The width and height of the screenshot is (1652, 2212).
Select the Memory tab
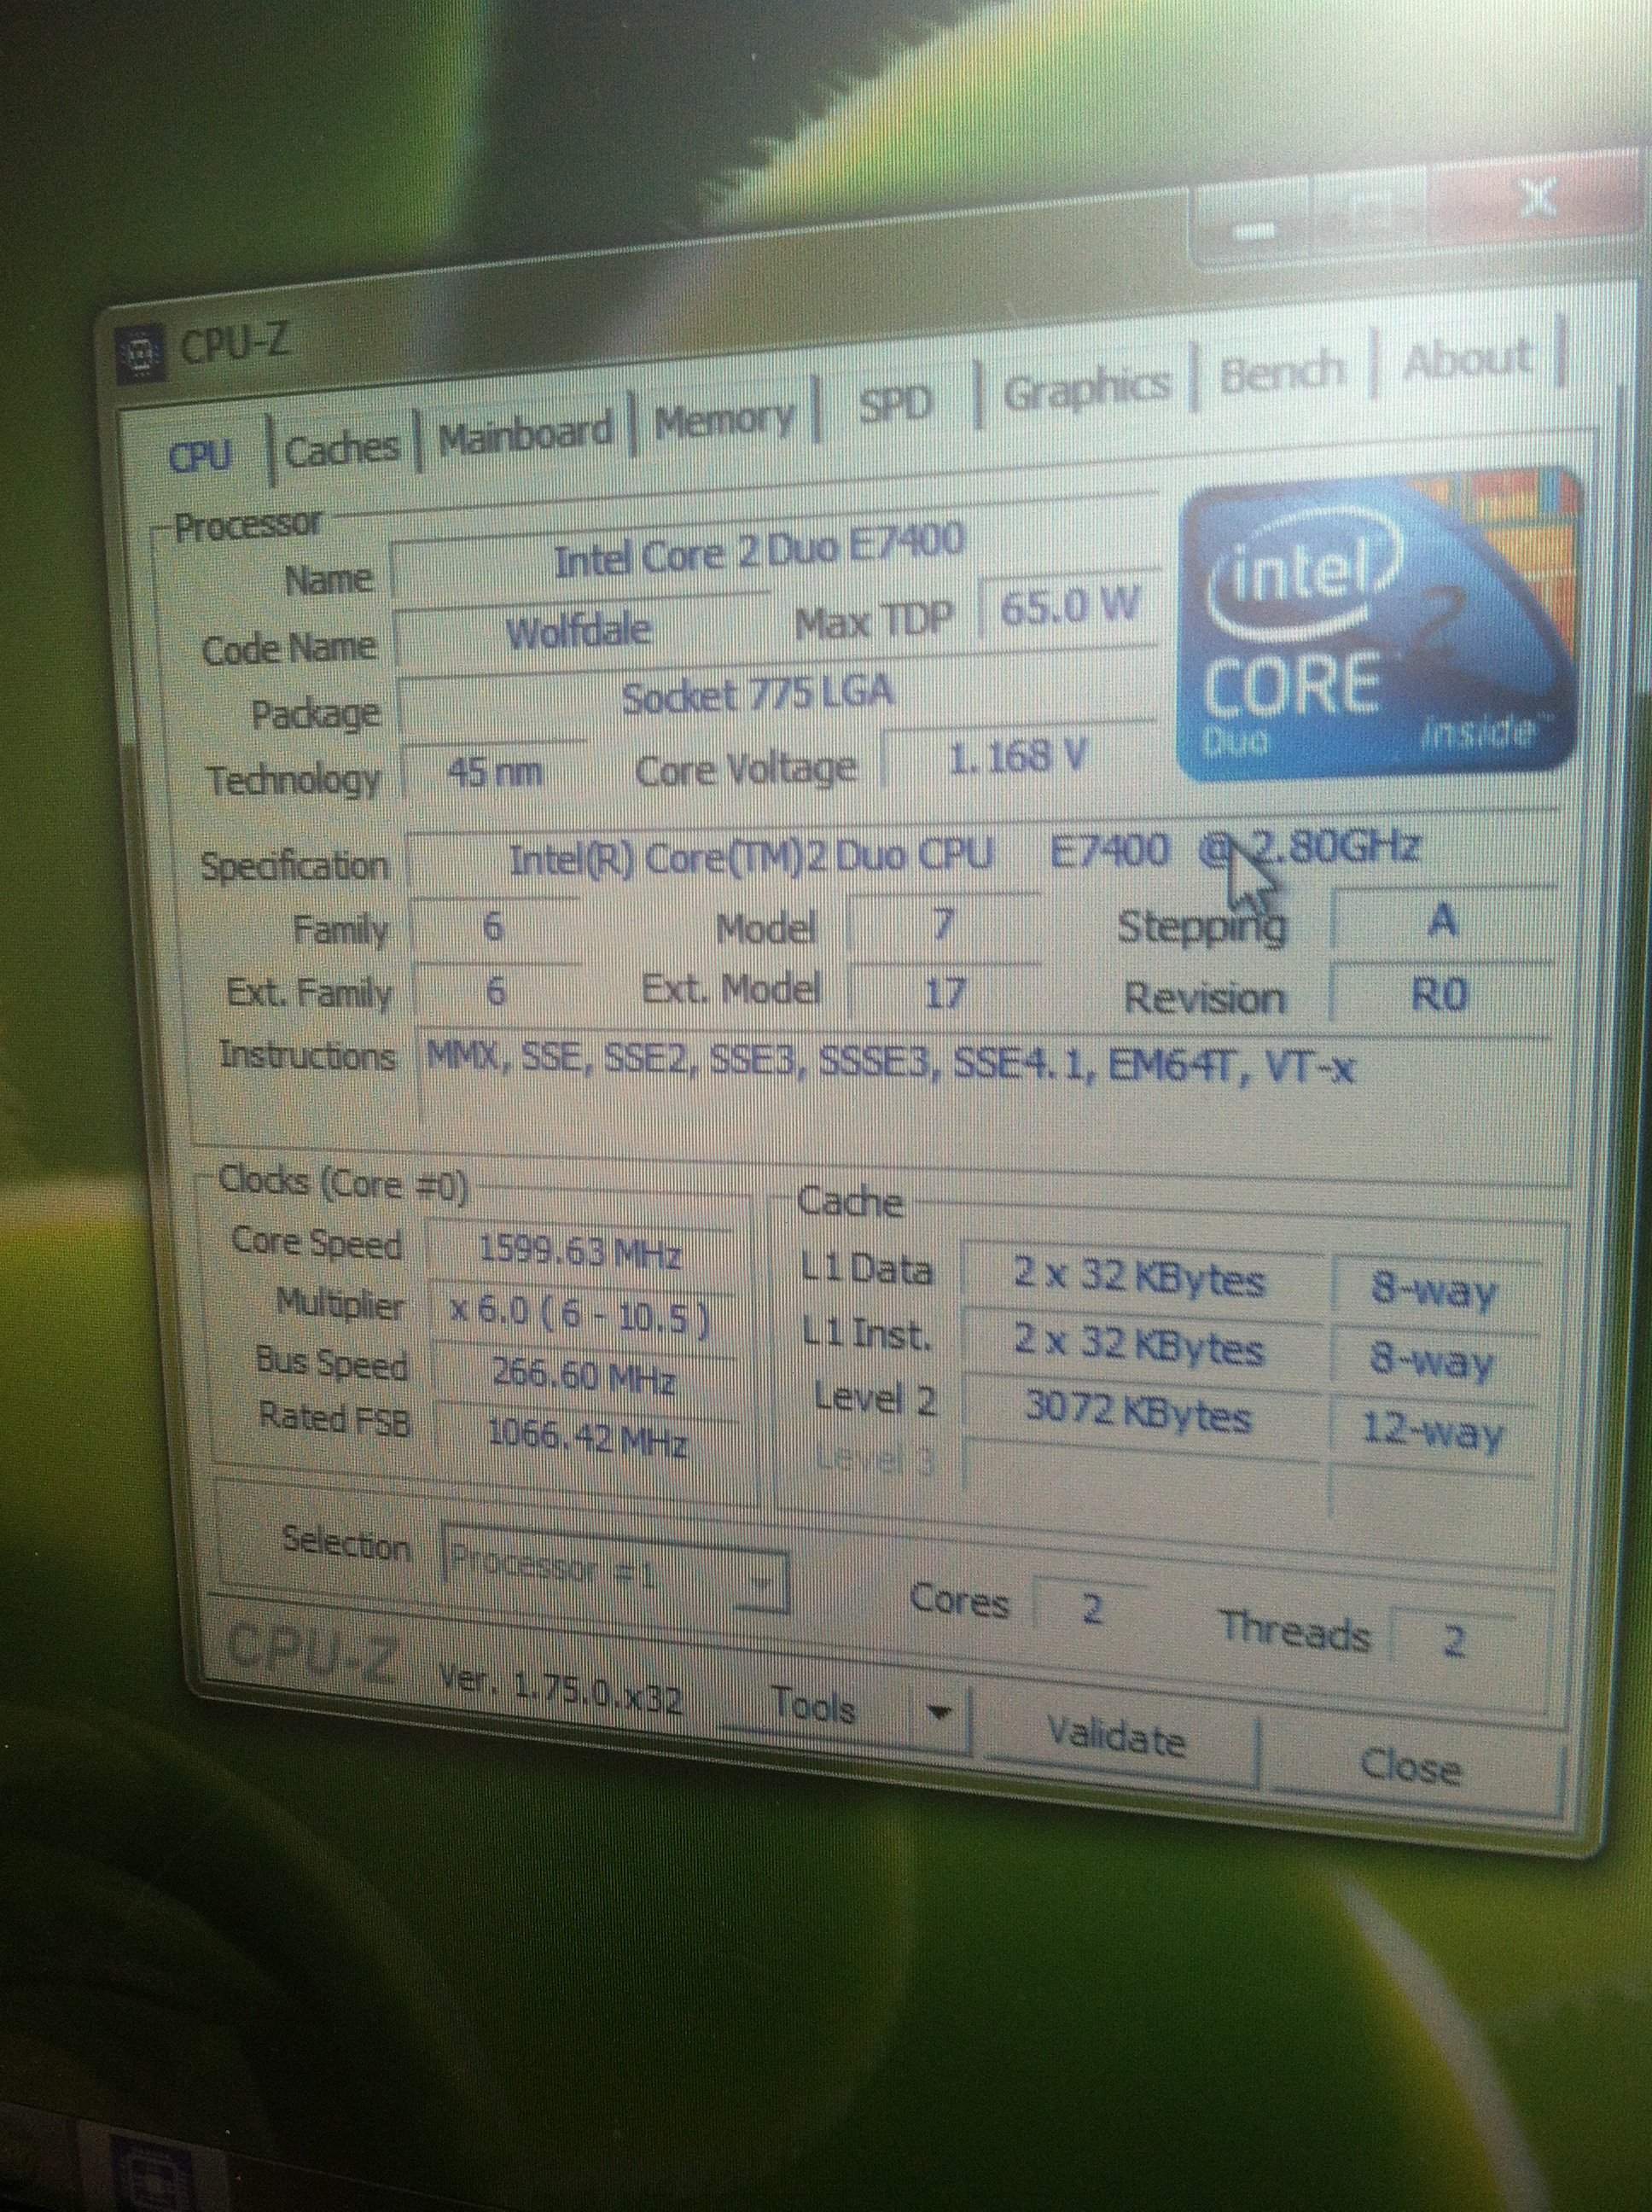[x=724, y=420]
